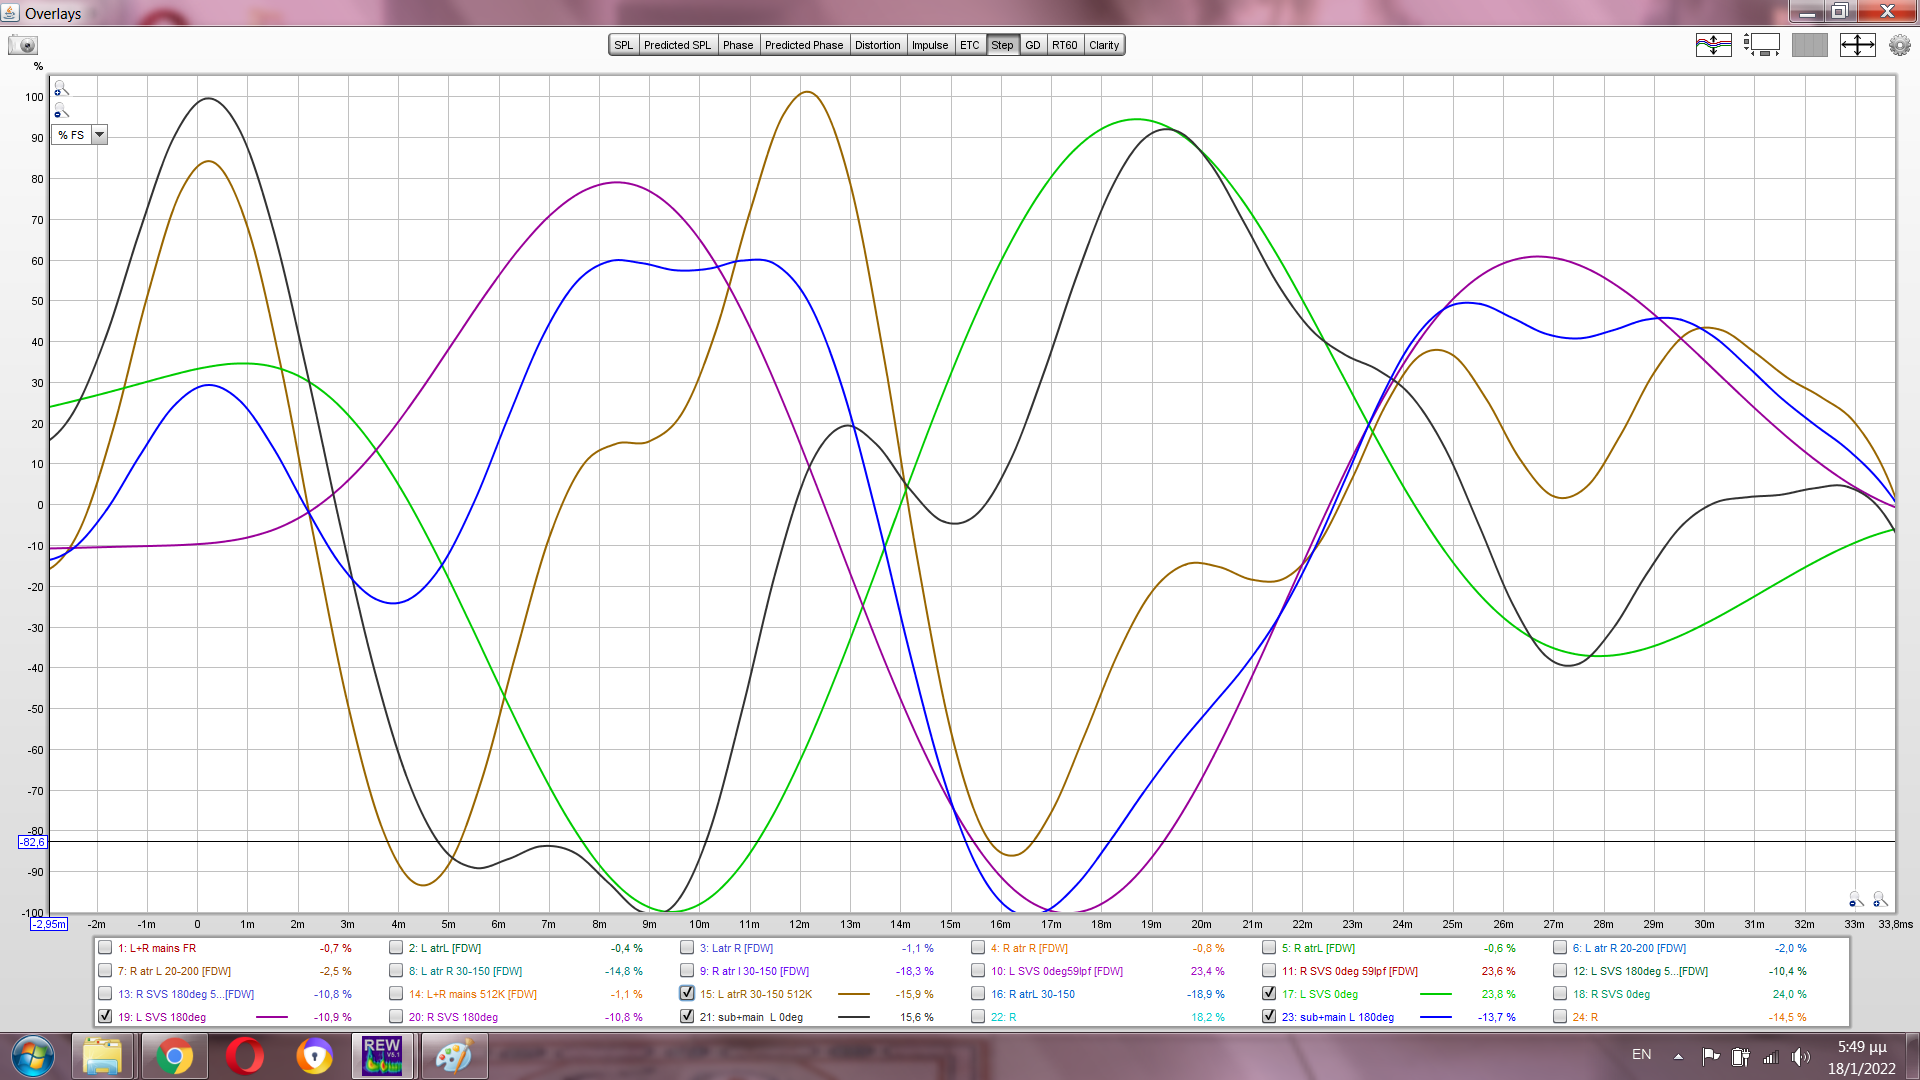Show hidden system tray icons arrow
The image size is (1920, 1080).
1678,1056
